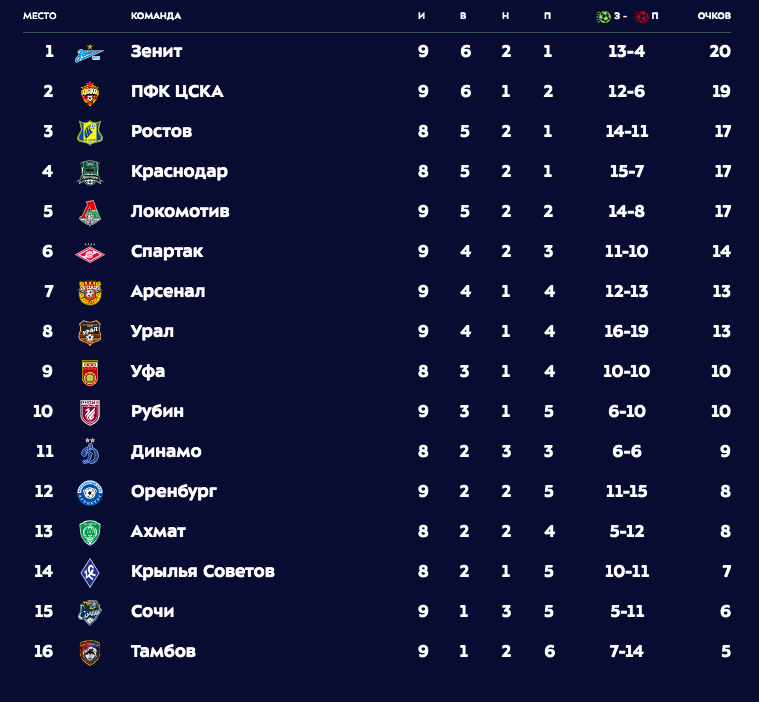Click the Локомотив team crest

coord(90,213)
